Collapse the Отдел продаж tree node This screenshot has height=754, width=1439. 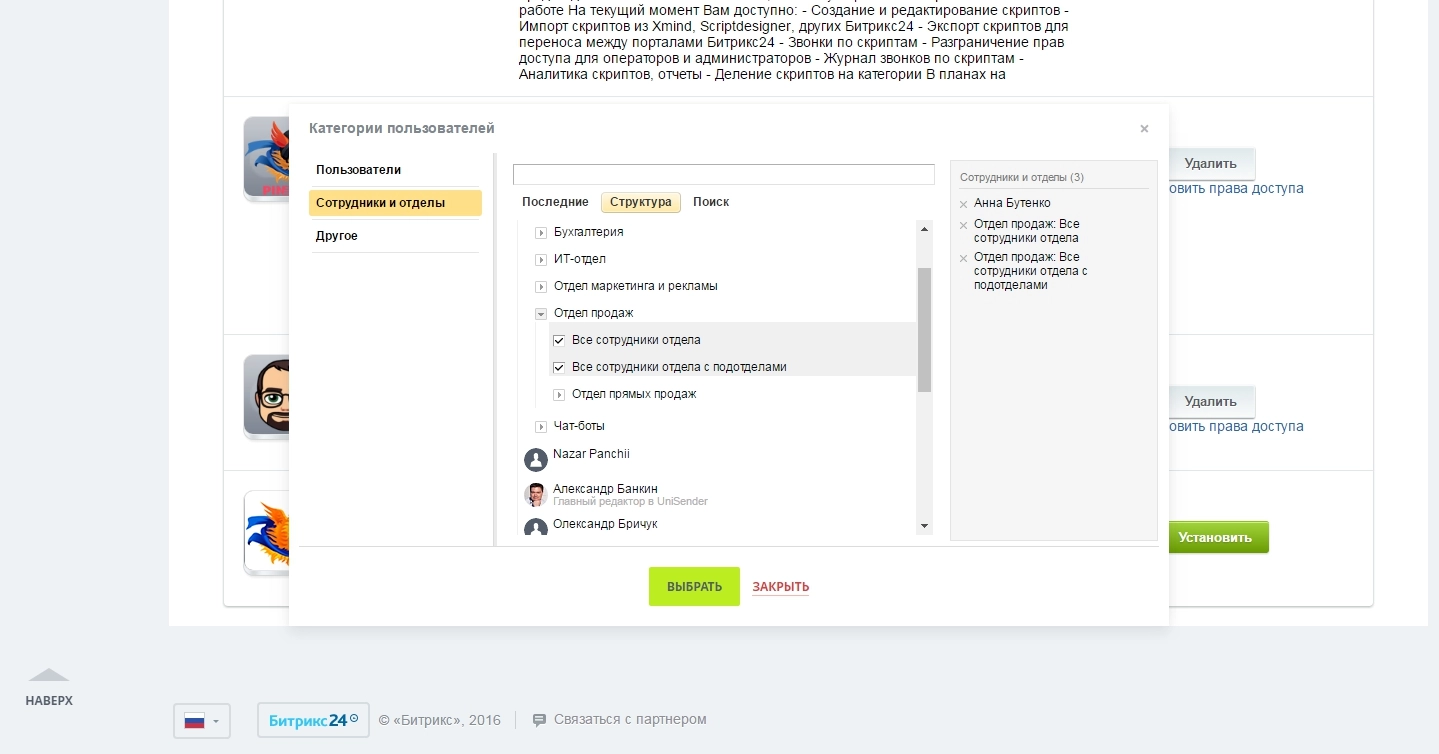click(x=541, y=314)
